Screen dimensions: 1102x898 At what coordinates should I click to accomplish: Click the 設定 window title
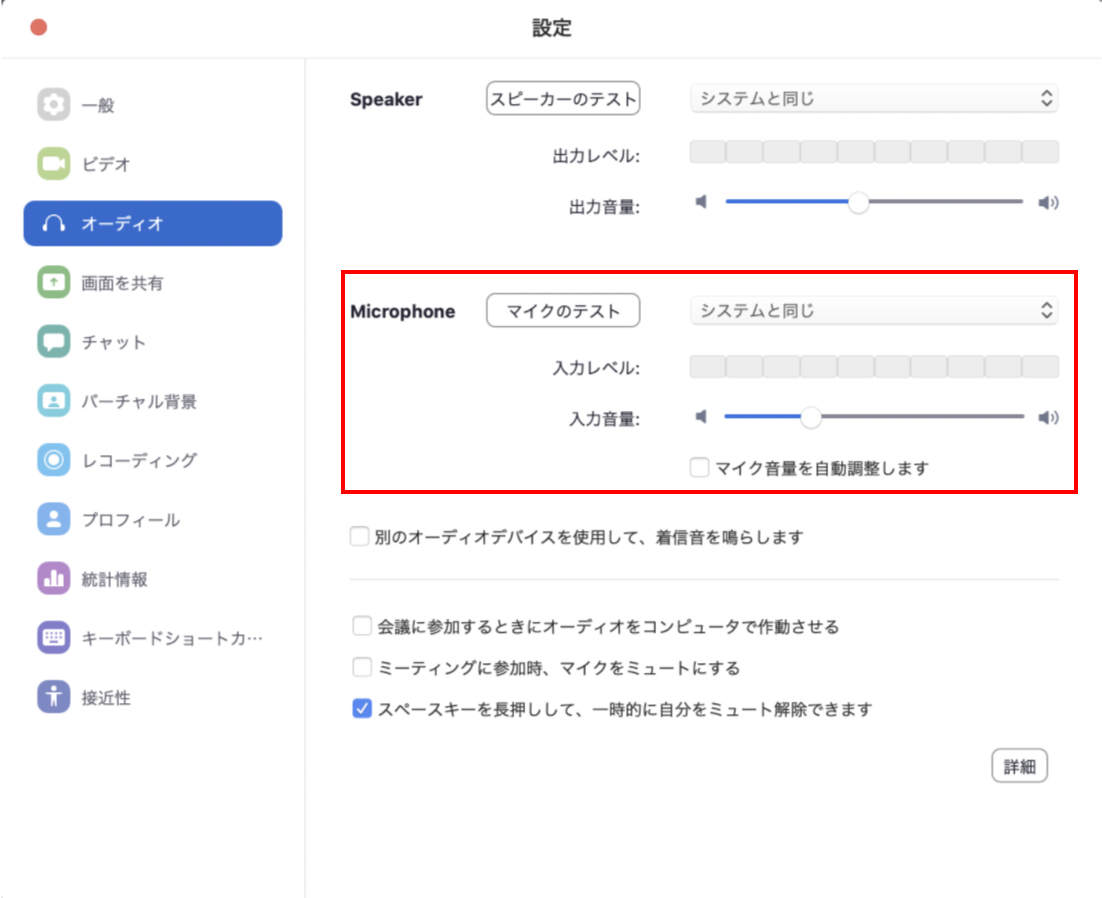[x=552, y=28]
